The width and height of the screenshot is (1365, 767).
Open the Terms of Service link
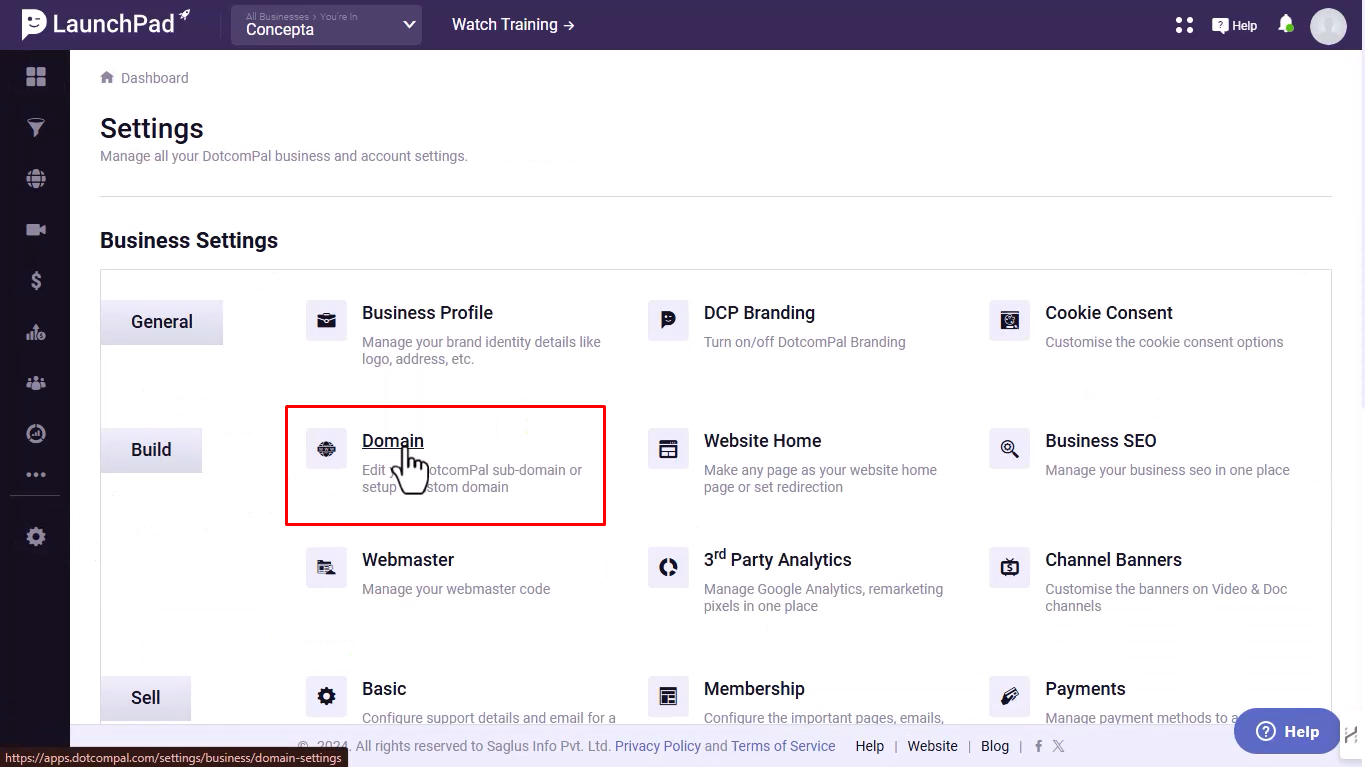pos(783,746)
